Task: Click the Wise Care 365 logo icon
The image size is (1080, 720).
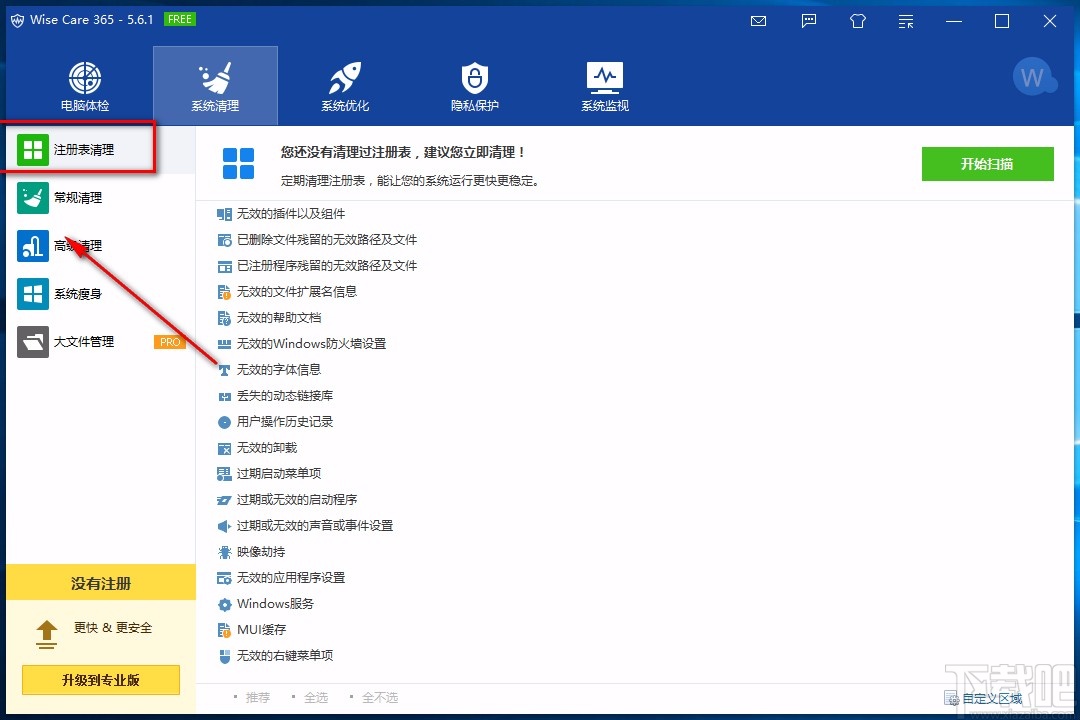Action: coord(17,20)
